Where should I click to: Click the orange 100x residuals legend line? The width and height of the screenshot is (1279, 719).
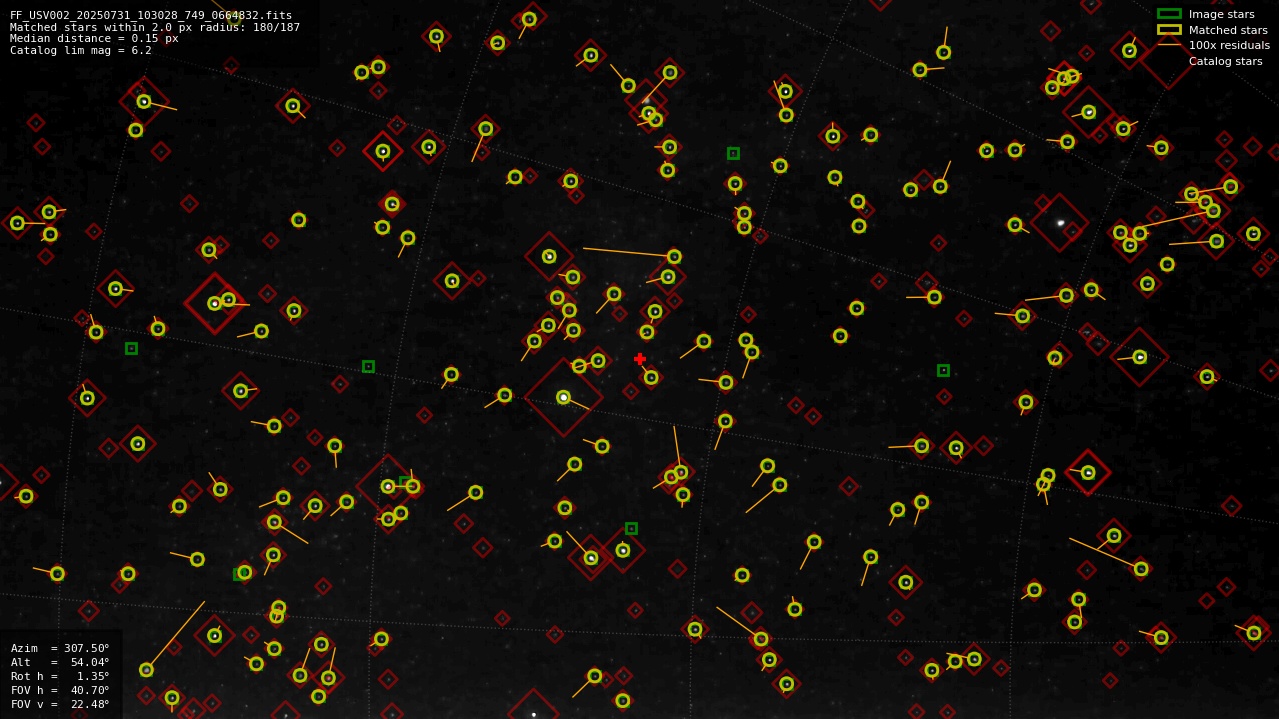(x=1169, y=45)
